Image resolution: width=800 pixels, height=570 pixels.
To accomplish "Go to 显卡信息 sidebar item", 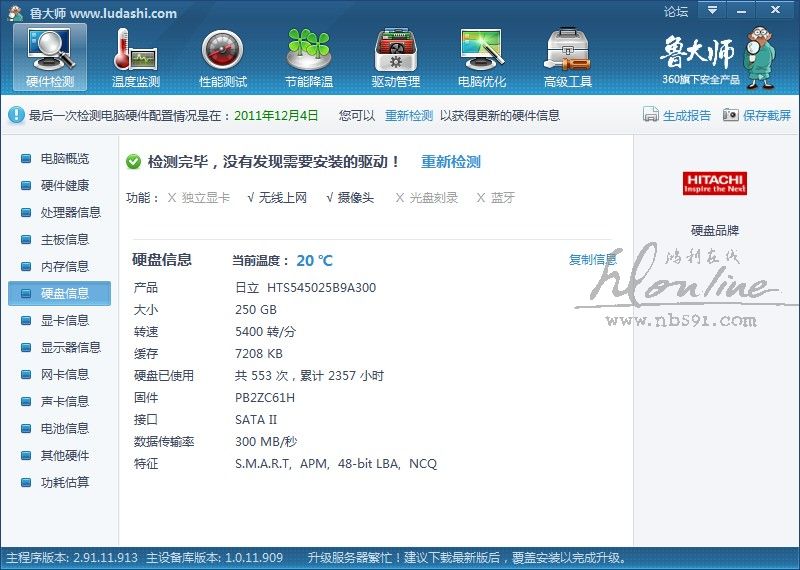I will click(64, 321).
